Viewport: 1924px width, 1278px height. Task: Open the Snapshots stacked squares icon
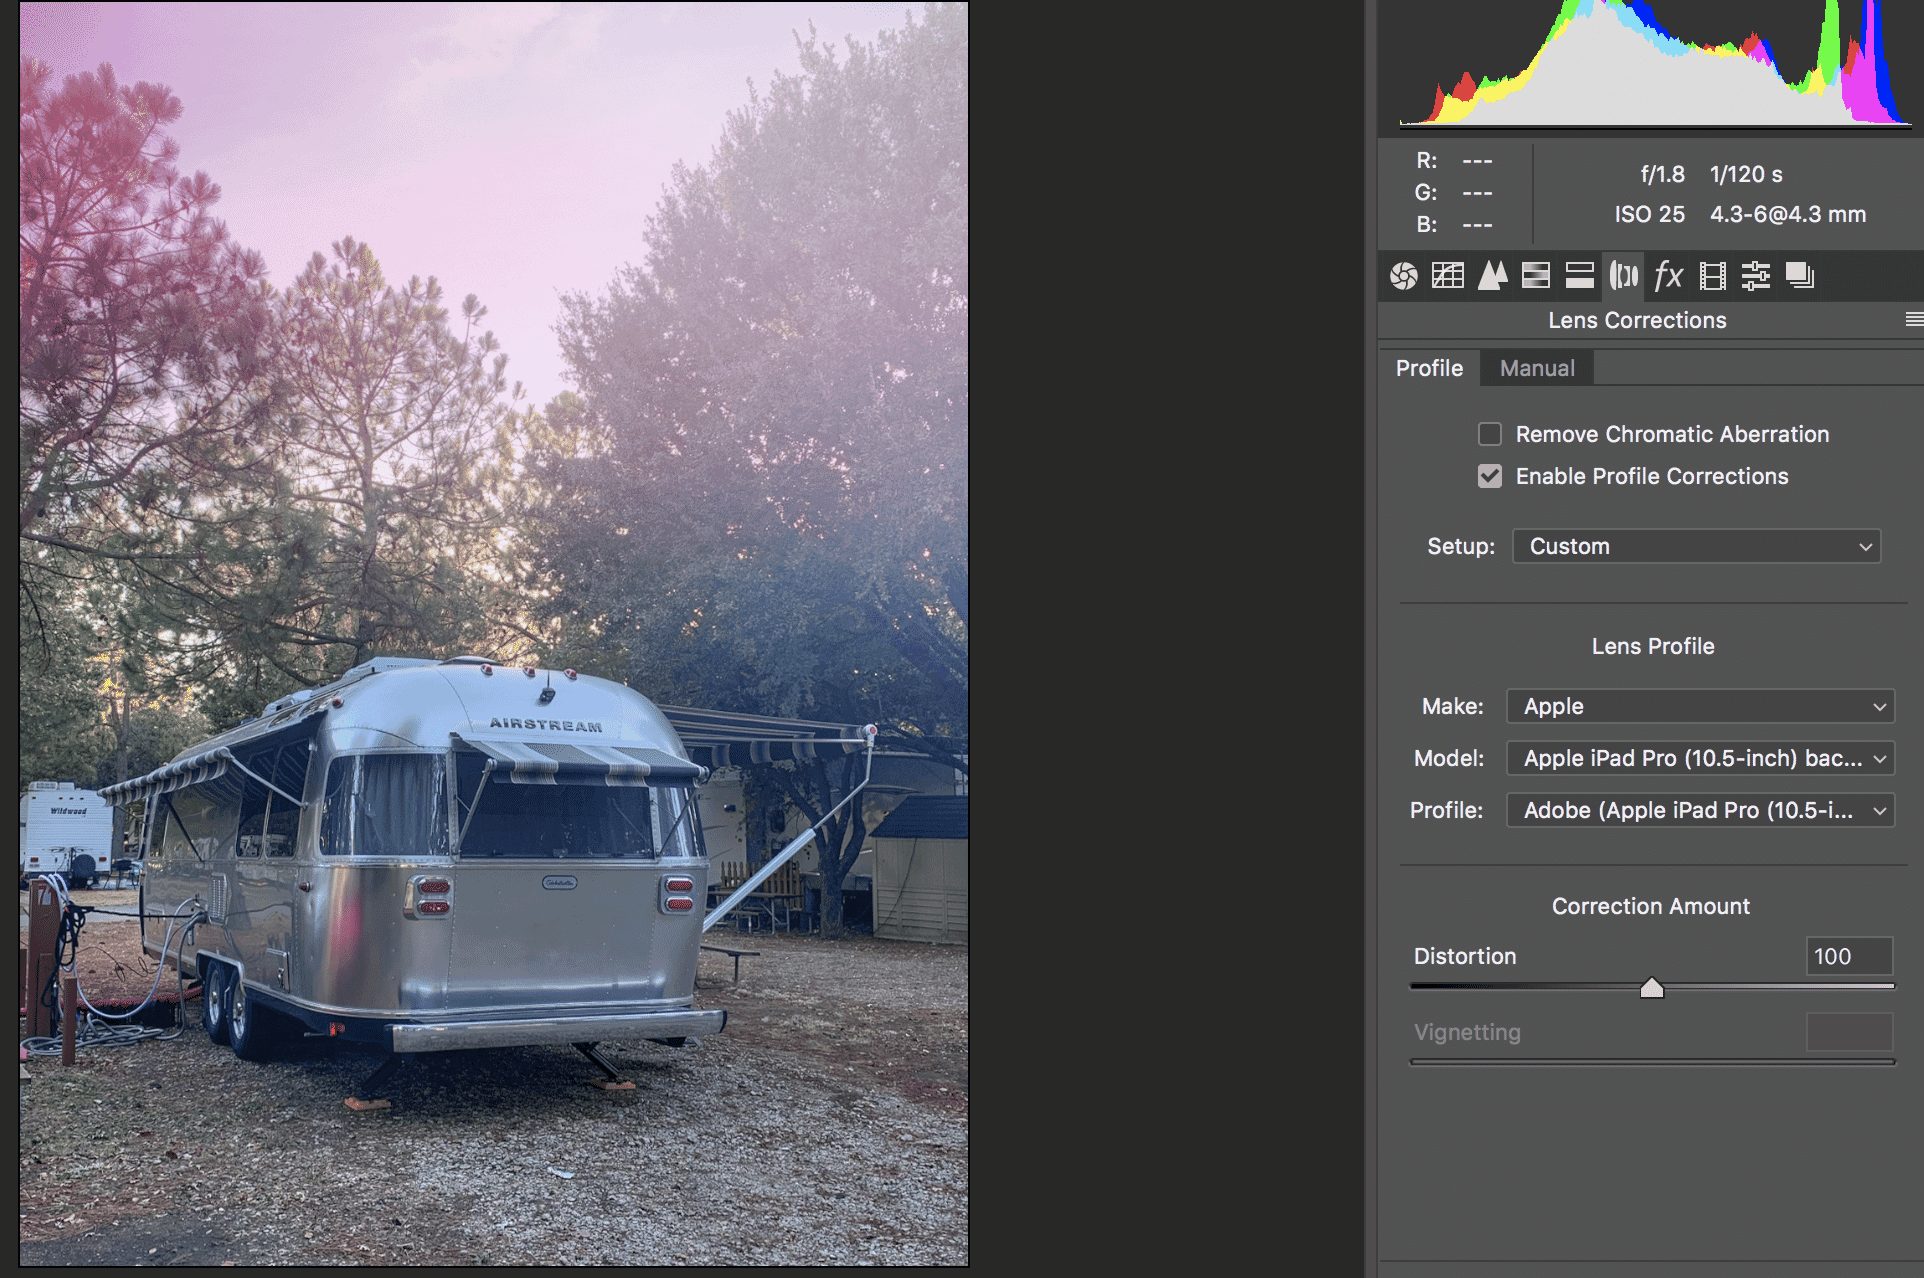pos(1799,275)
